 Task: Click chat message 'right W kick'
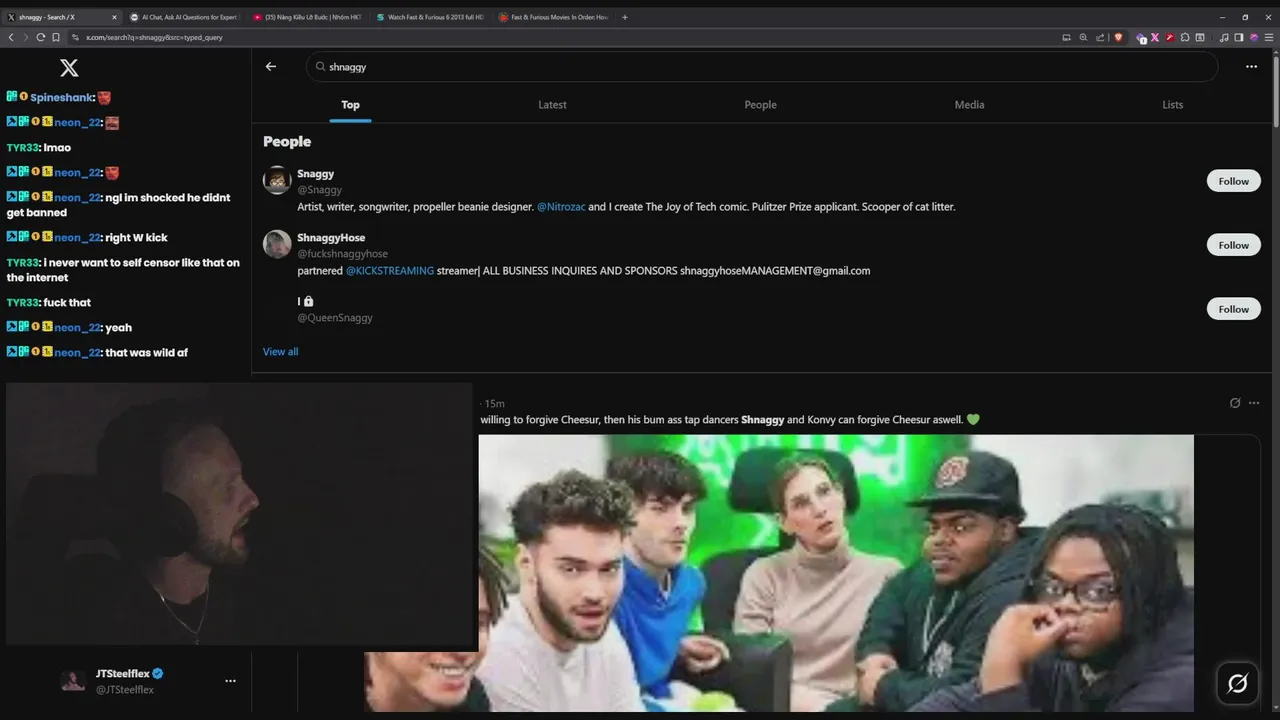(136, 237)
